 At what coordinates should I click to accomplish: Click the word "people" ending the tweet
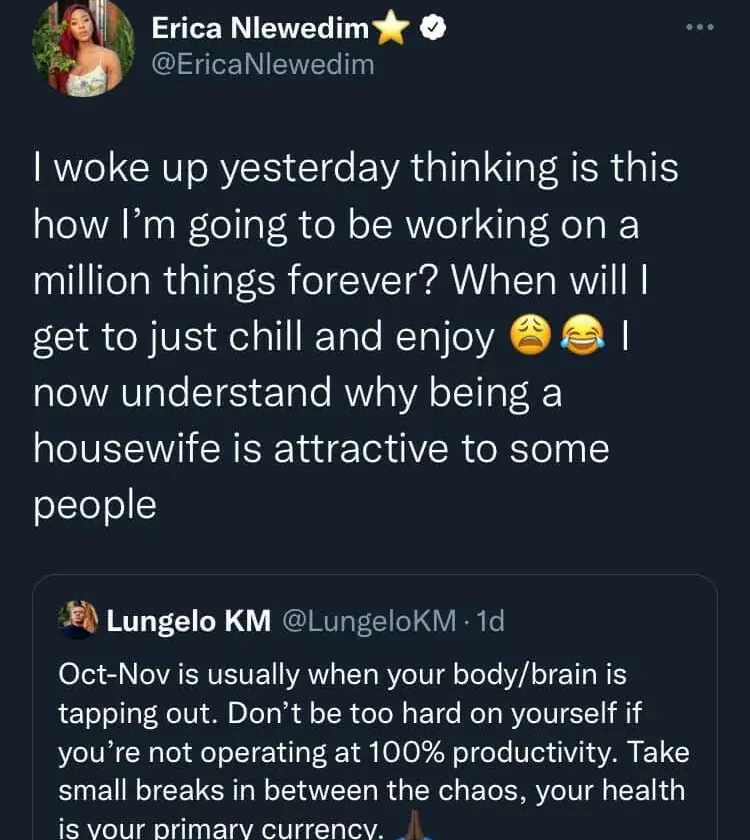(x=95, y=505)
